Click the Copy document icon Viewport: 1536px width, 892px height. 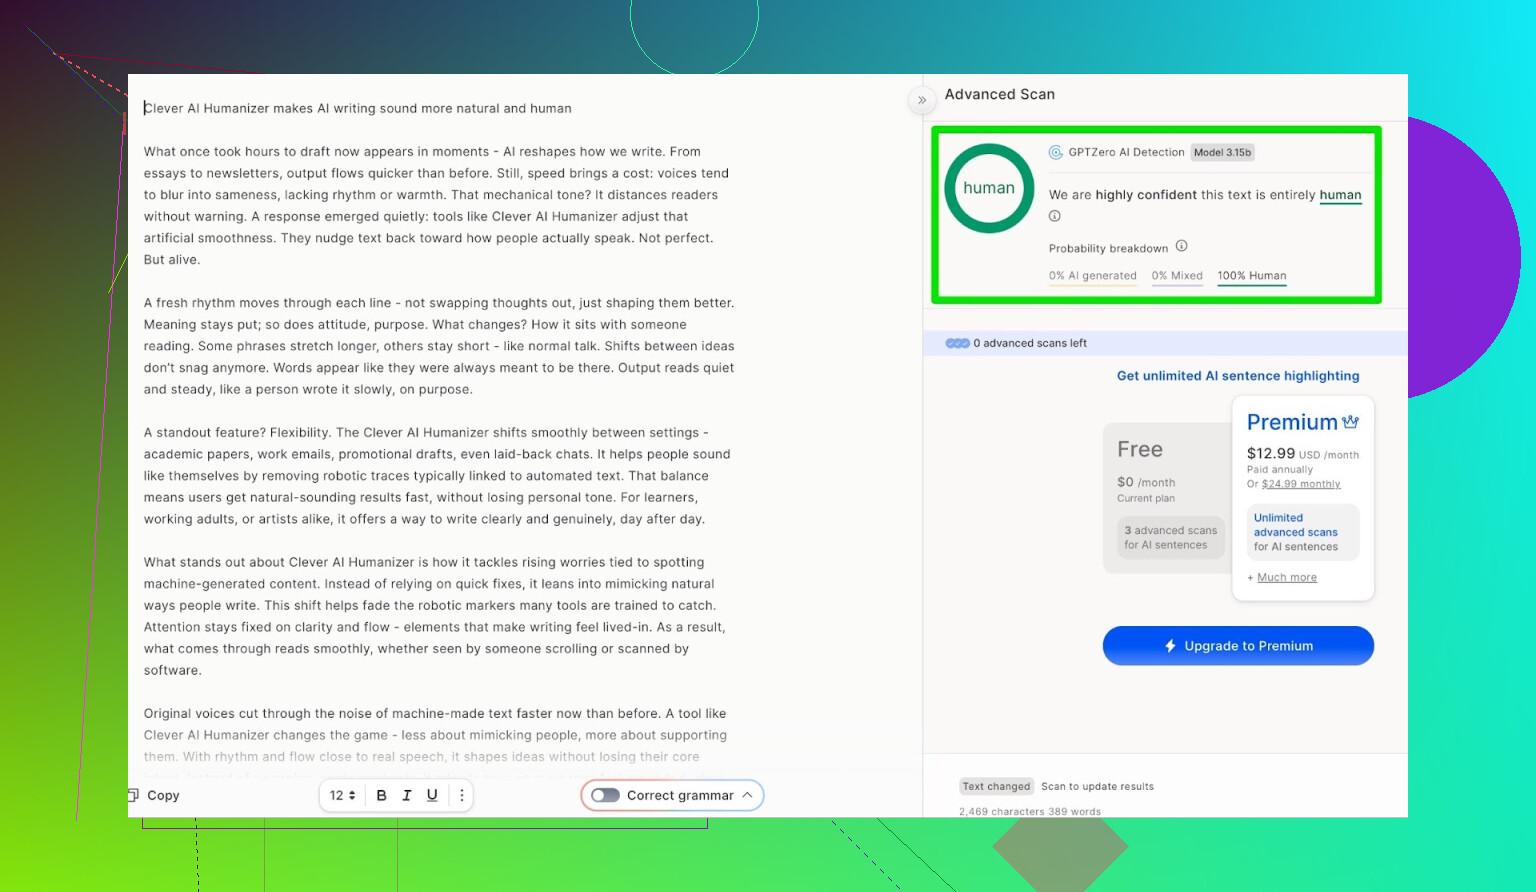(x=134, y=795)
